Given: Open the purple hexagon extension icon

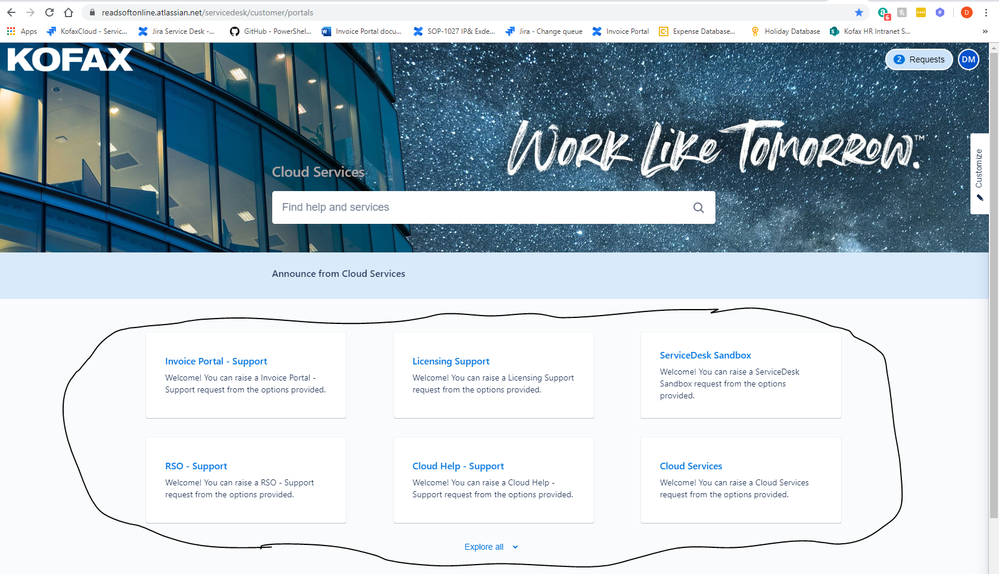Looking at the screenshot, I should tap(940, 12).
